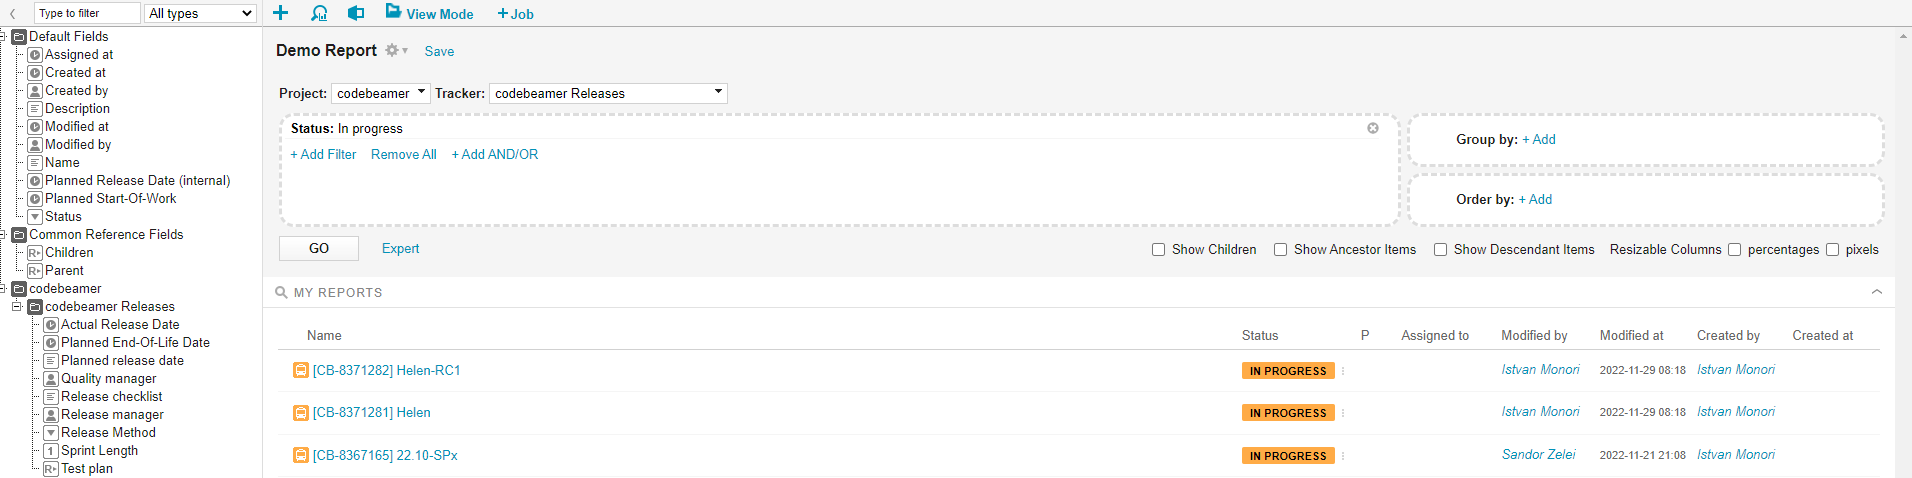
Task: Enable the Show Ancestor Items checkbox
Action: click(1280, 250)
